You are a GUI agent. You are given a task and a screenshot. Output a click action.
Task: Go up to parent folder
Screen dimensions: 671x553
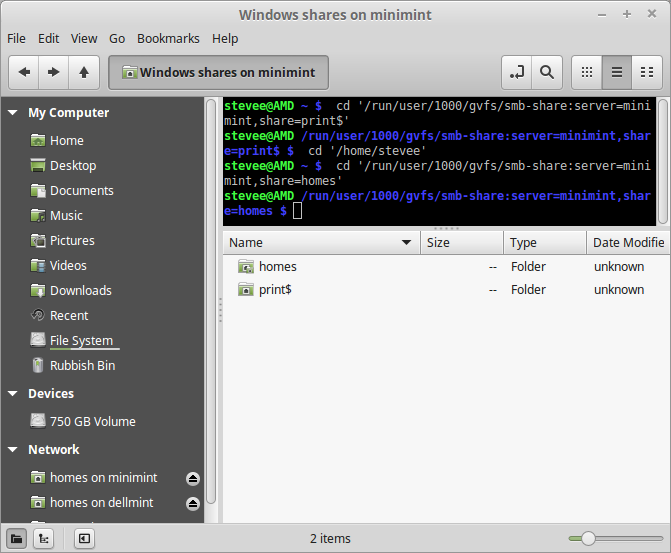pyautogui.click(x=84, y=72)
